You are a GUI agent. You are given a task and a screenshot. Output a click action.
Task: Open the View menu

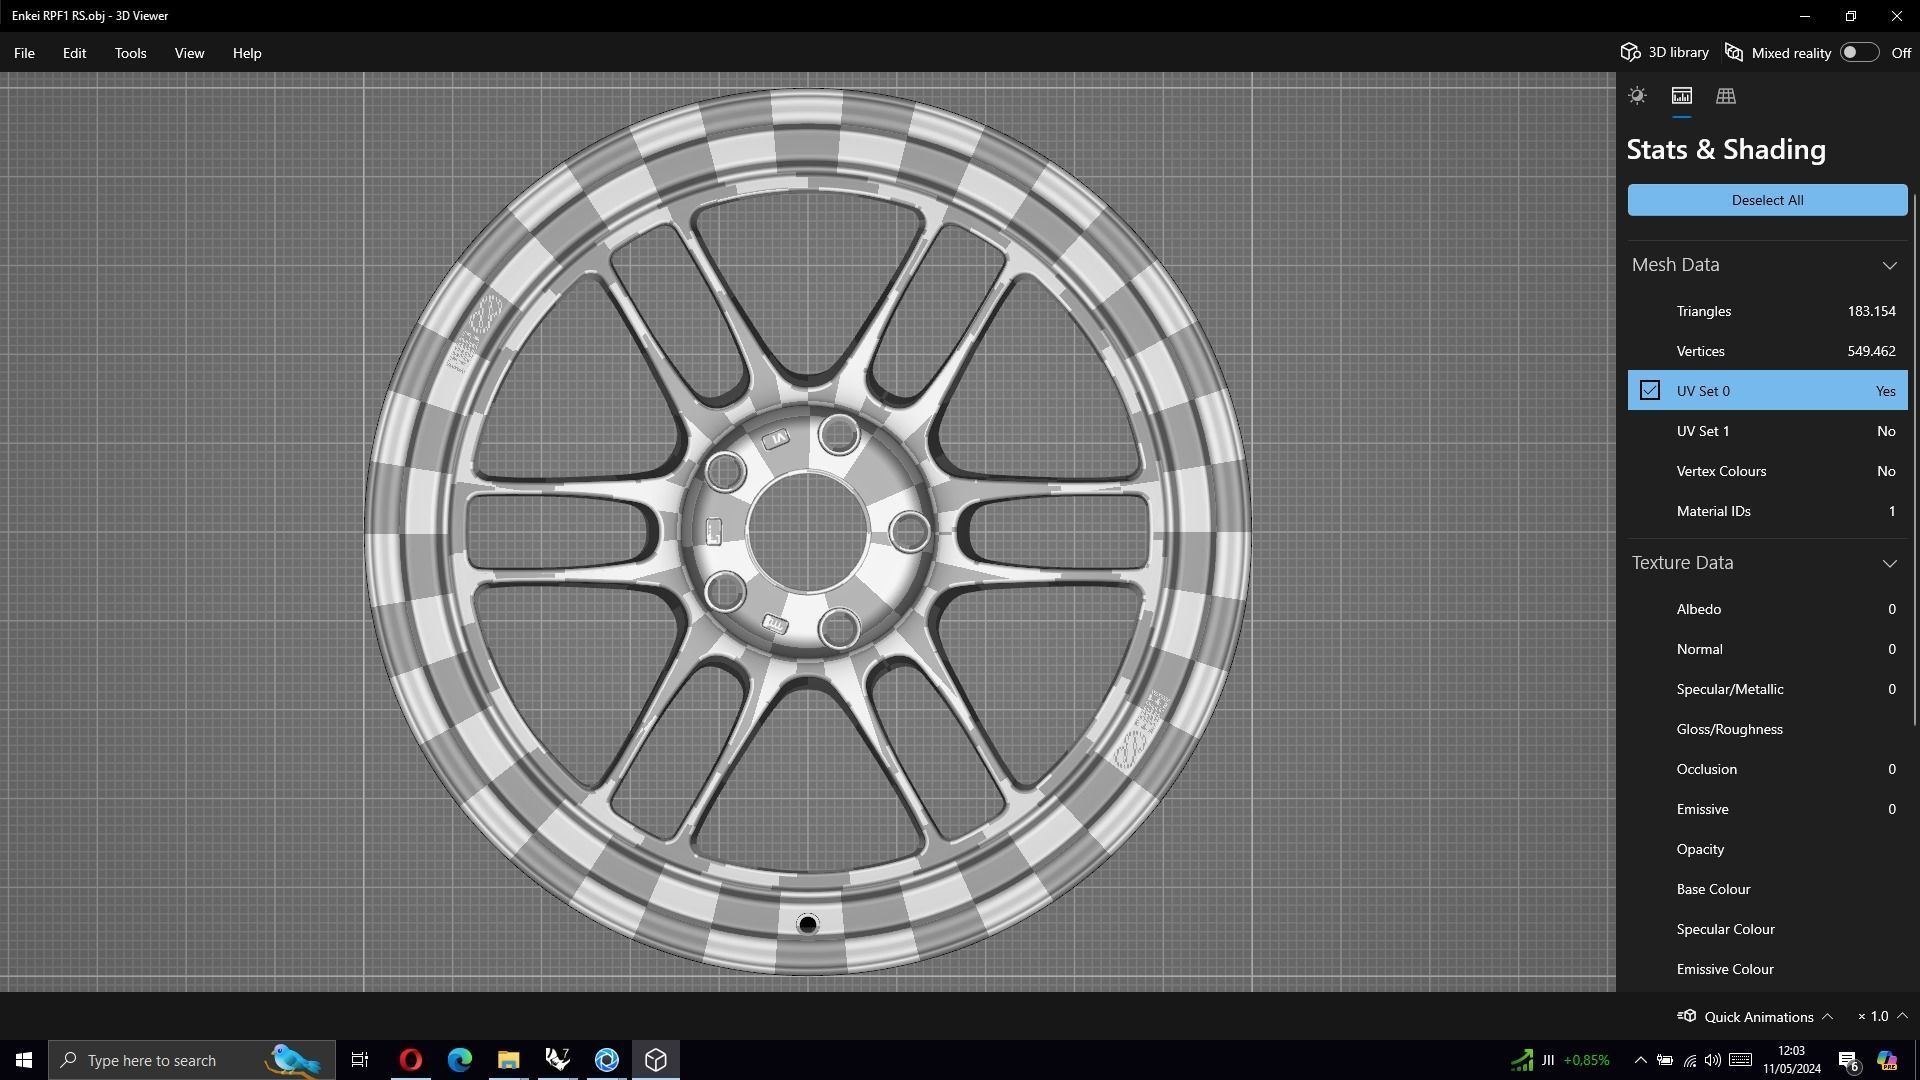[x=189, y=53]
